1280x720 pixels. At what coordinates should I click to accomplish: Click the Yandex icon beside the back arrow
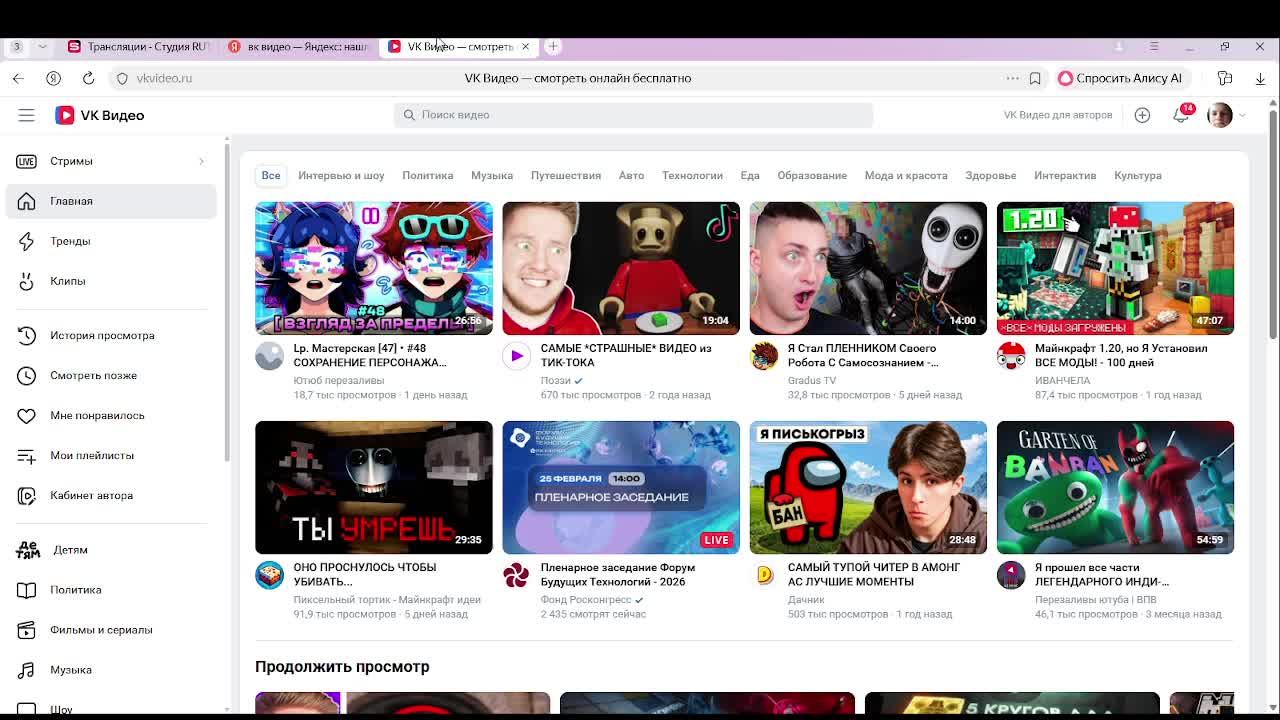coord(53,78)
